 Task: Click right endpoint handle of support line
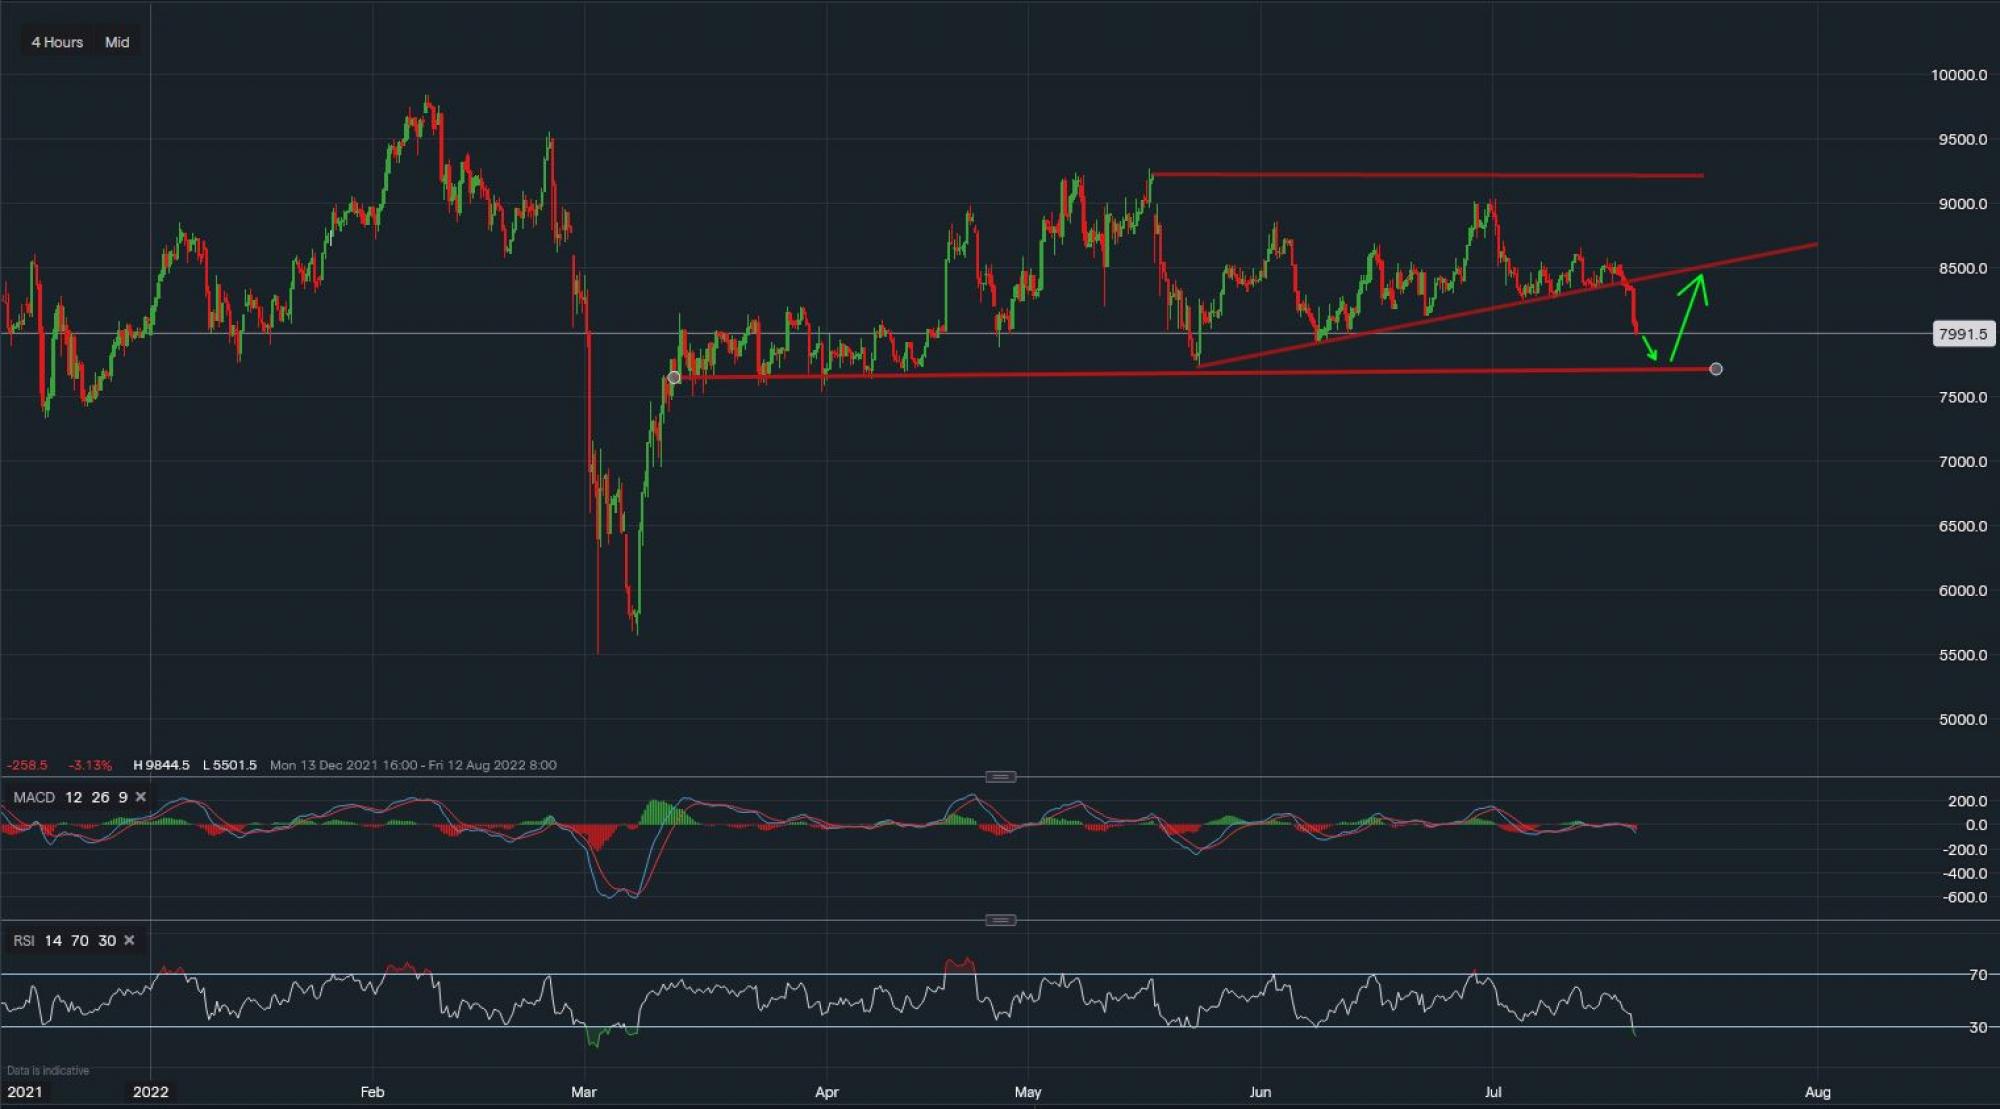1716,369
